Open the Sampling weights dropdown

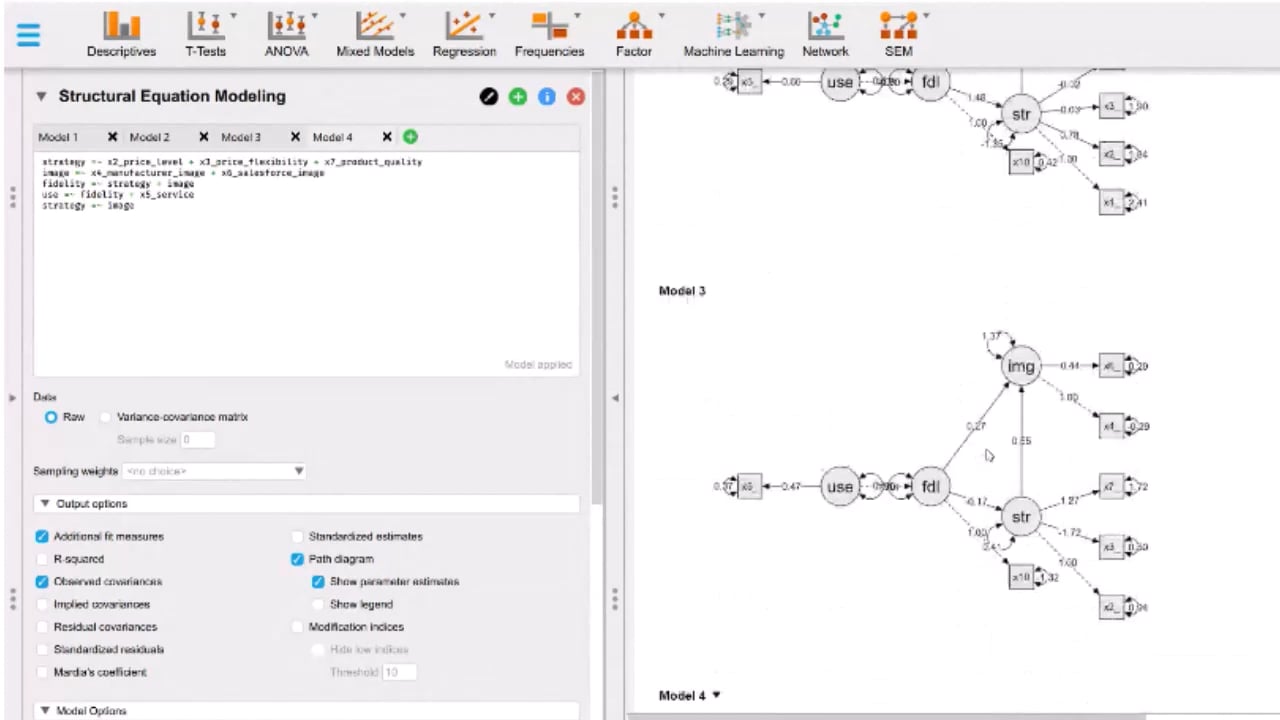[x=214, y=471]
